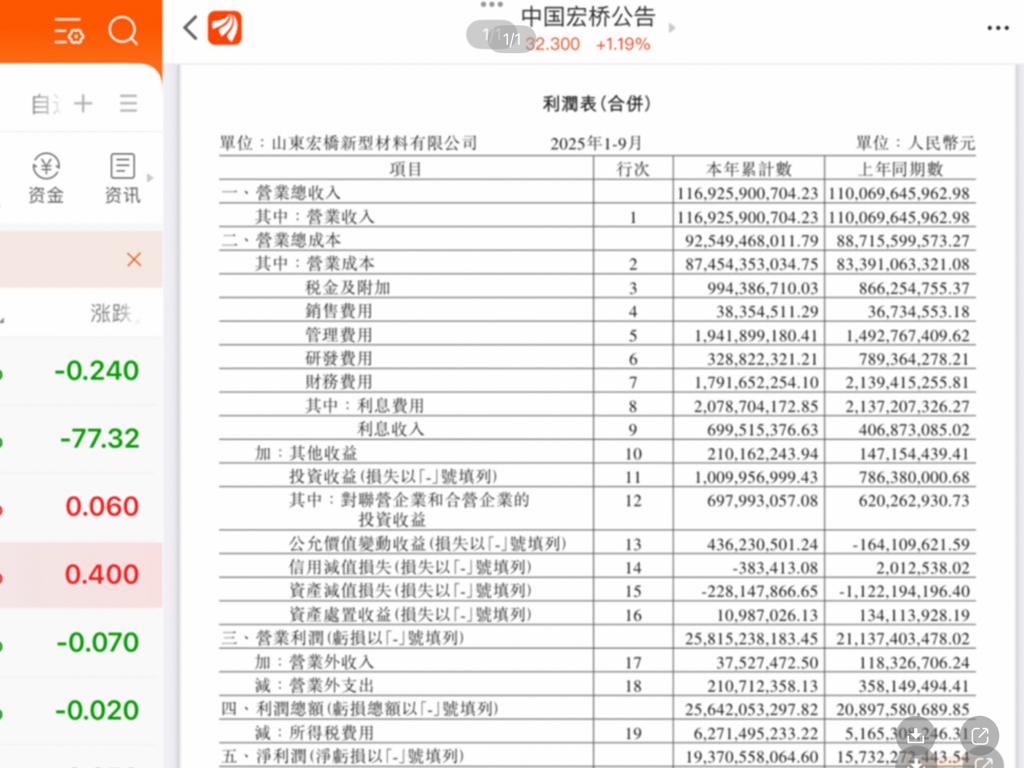Select the stock row showing -0.070
The height and width of the screenshot is (768, 1024).
(81, 642)
